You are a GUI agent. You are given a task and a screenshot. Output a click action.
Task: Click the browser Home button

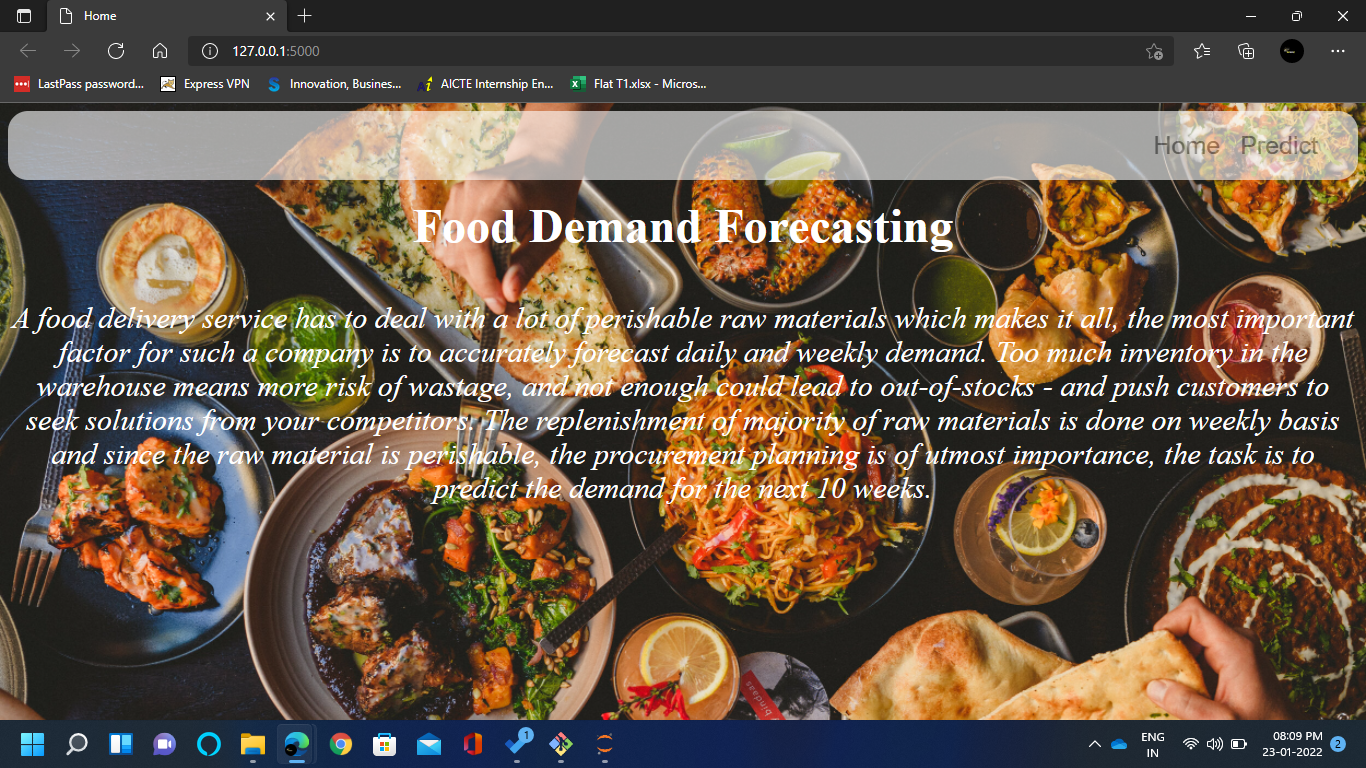click(159, 50)
